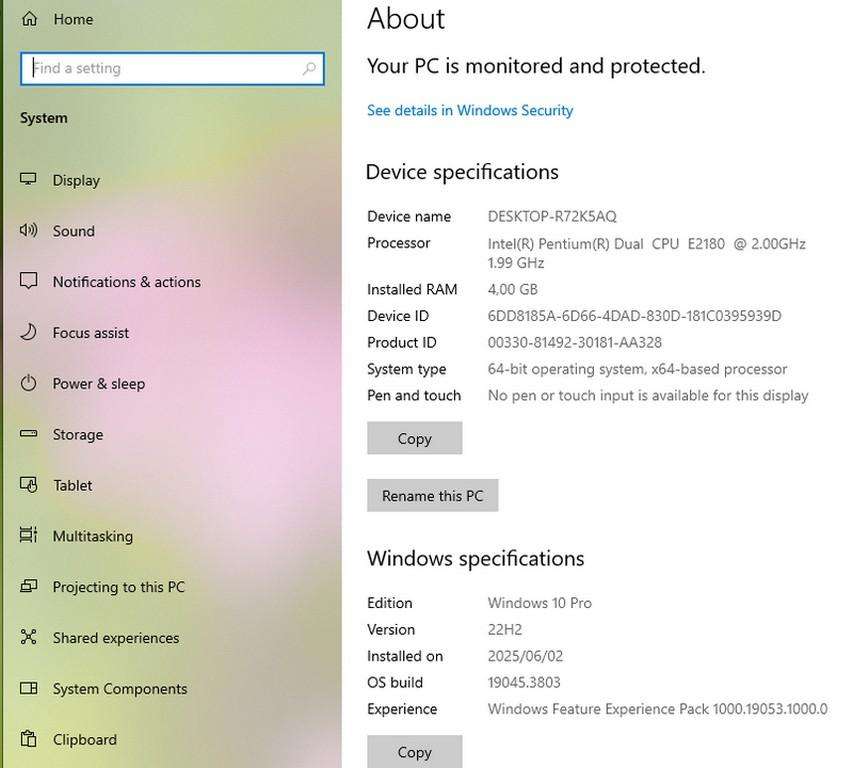Open Clipboard settings page
853x768 pixels.
tap(84, 740)
